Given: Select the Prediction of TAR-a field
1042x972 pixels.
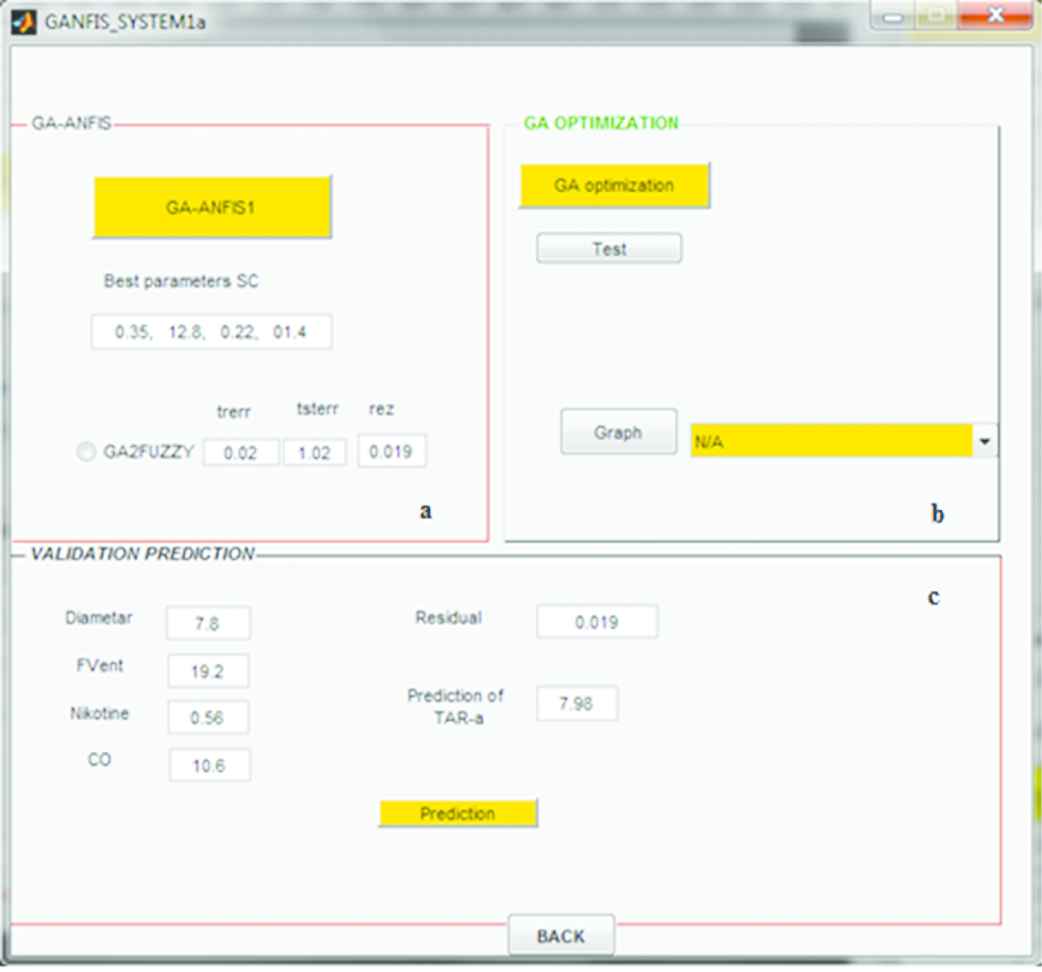Looking at the screenshot, I should tap(577, 703).
